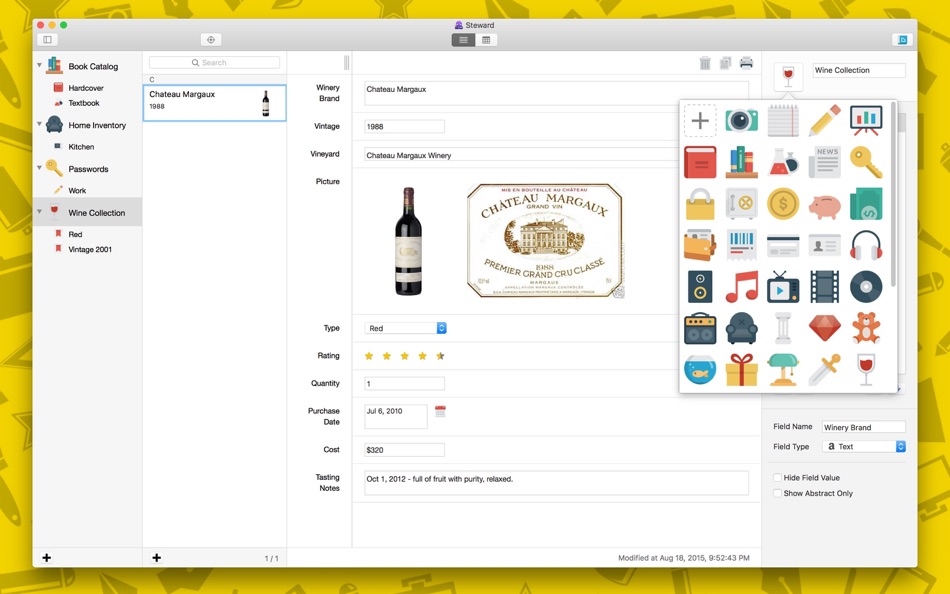950x594 pixels.
Task: Pick the green cash bills icon
Action: [x=866, y=204]
